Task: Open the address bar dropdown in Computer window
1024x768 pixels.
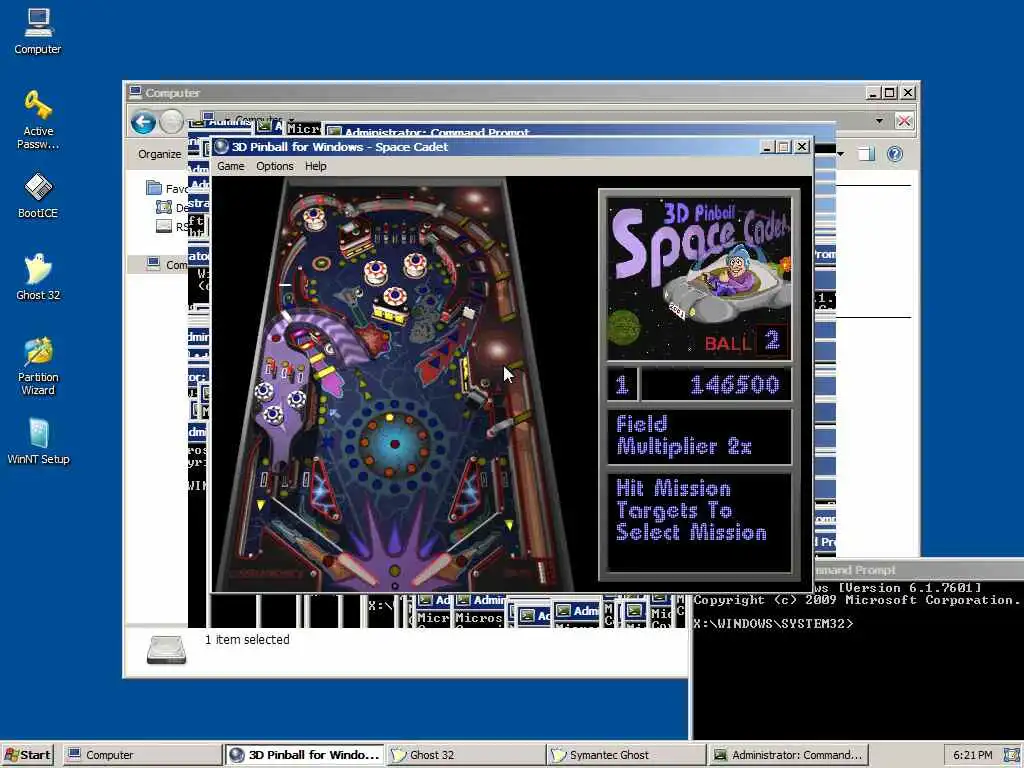Action: coord(879,121)
